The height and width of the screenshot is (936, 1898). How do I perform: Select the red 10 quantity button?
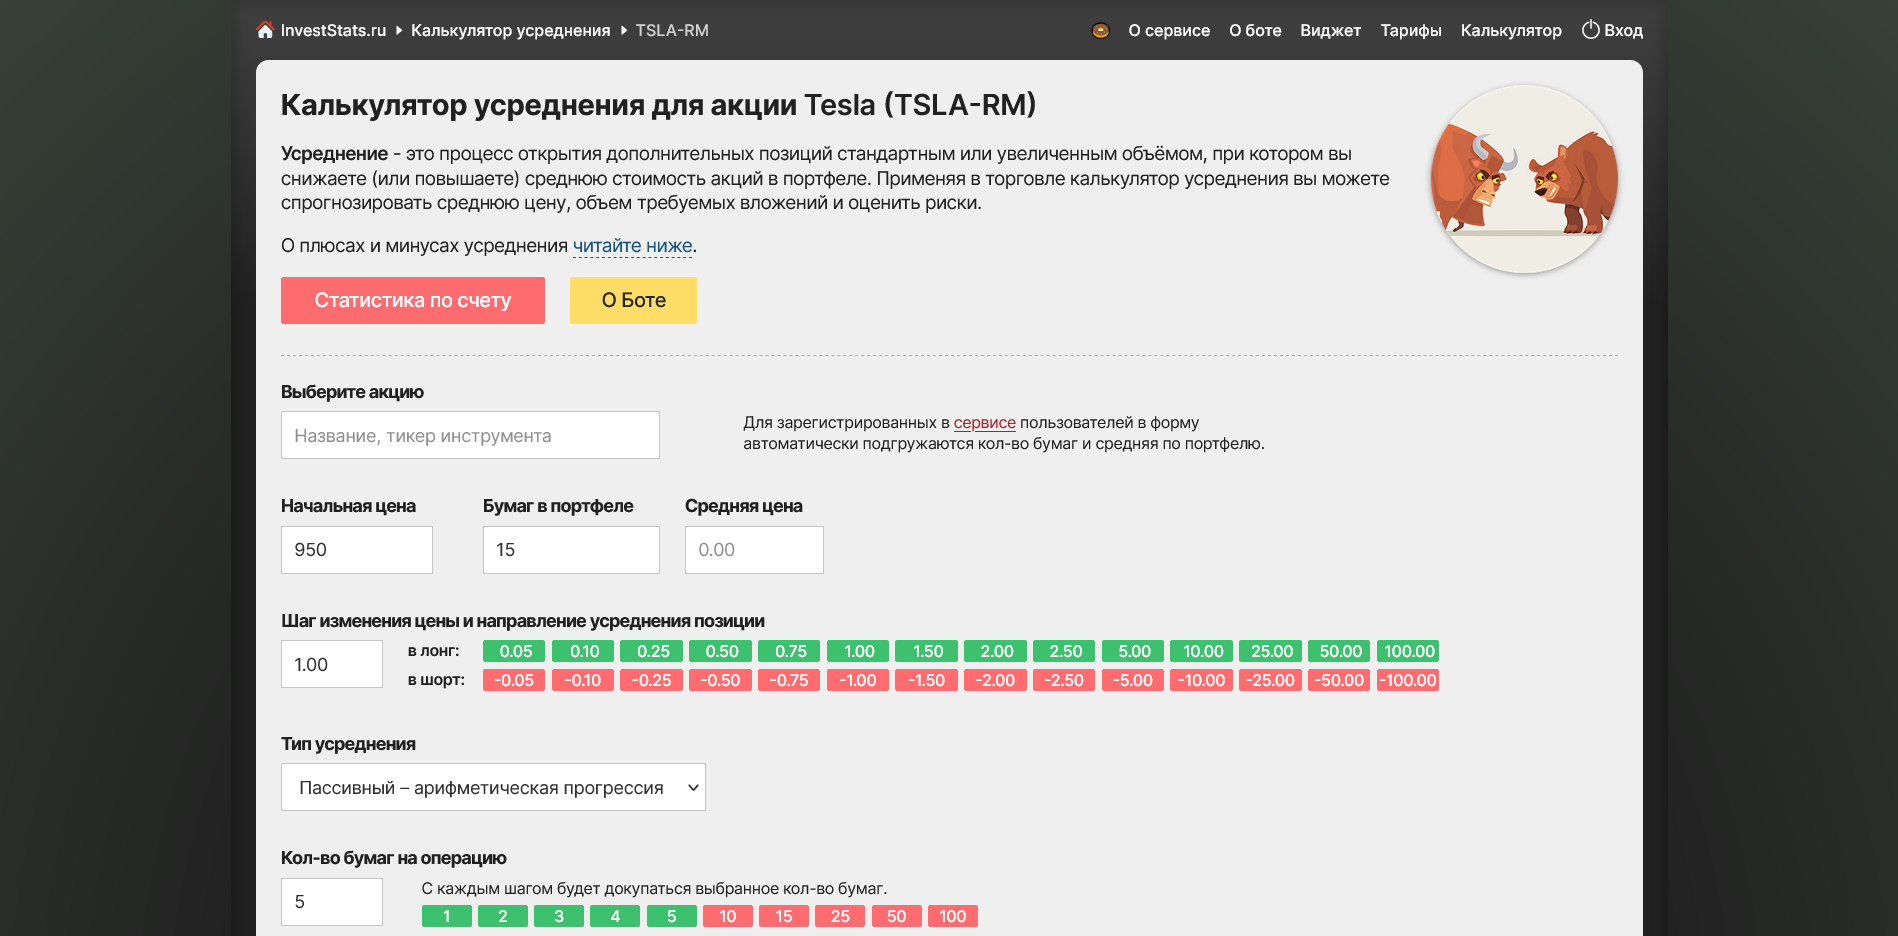click(728, 916)
